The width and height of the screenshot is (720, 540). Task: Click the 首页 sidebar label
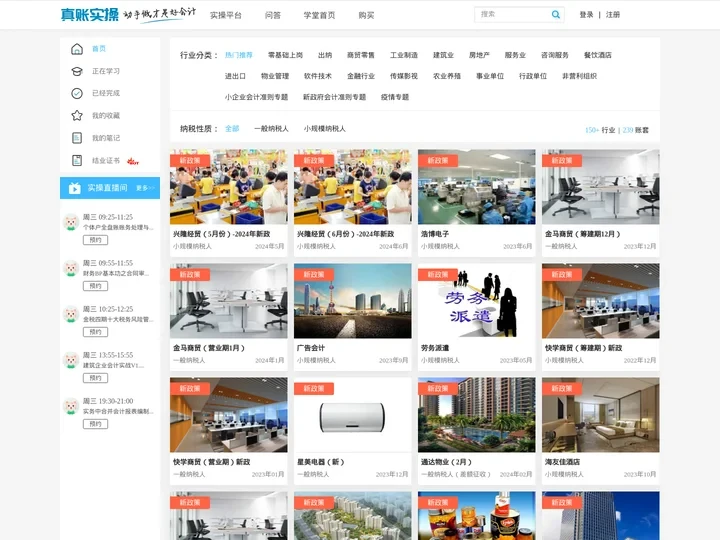click(99, 49)
